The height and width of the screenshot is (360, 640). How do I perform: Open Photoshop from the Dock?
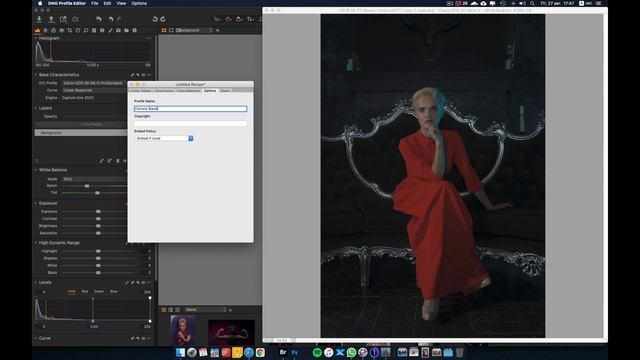pos(295,352)
